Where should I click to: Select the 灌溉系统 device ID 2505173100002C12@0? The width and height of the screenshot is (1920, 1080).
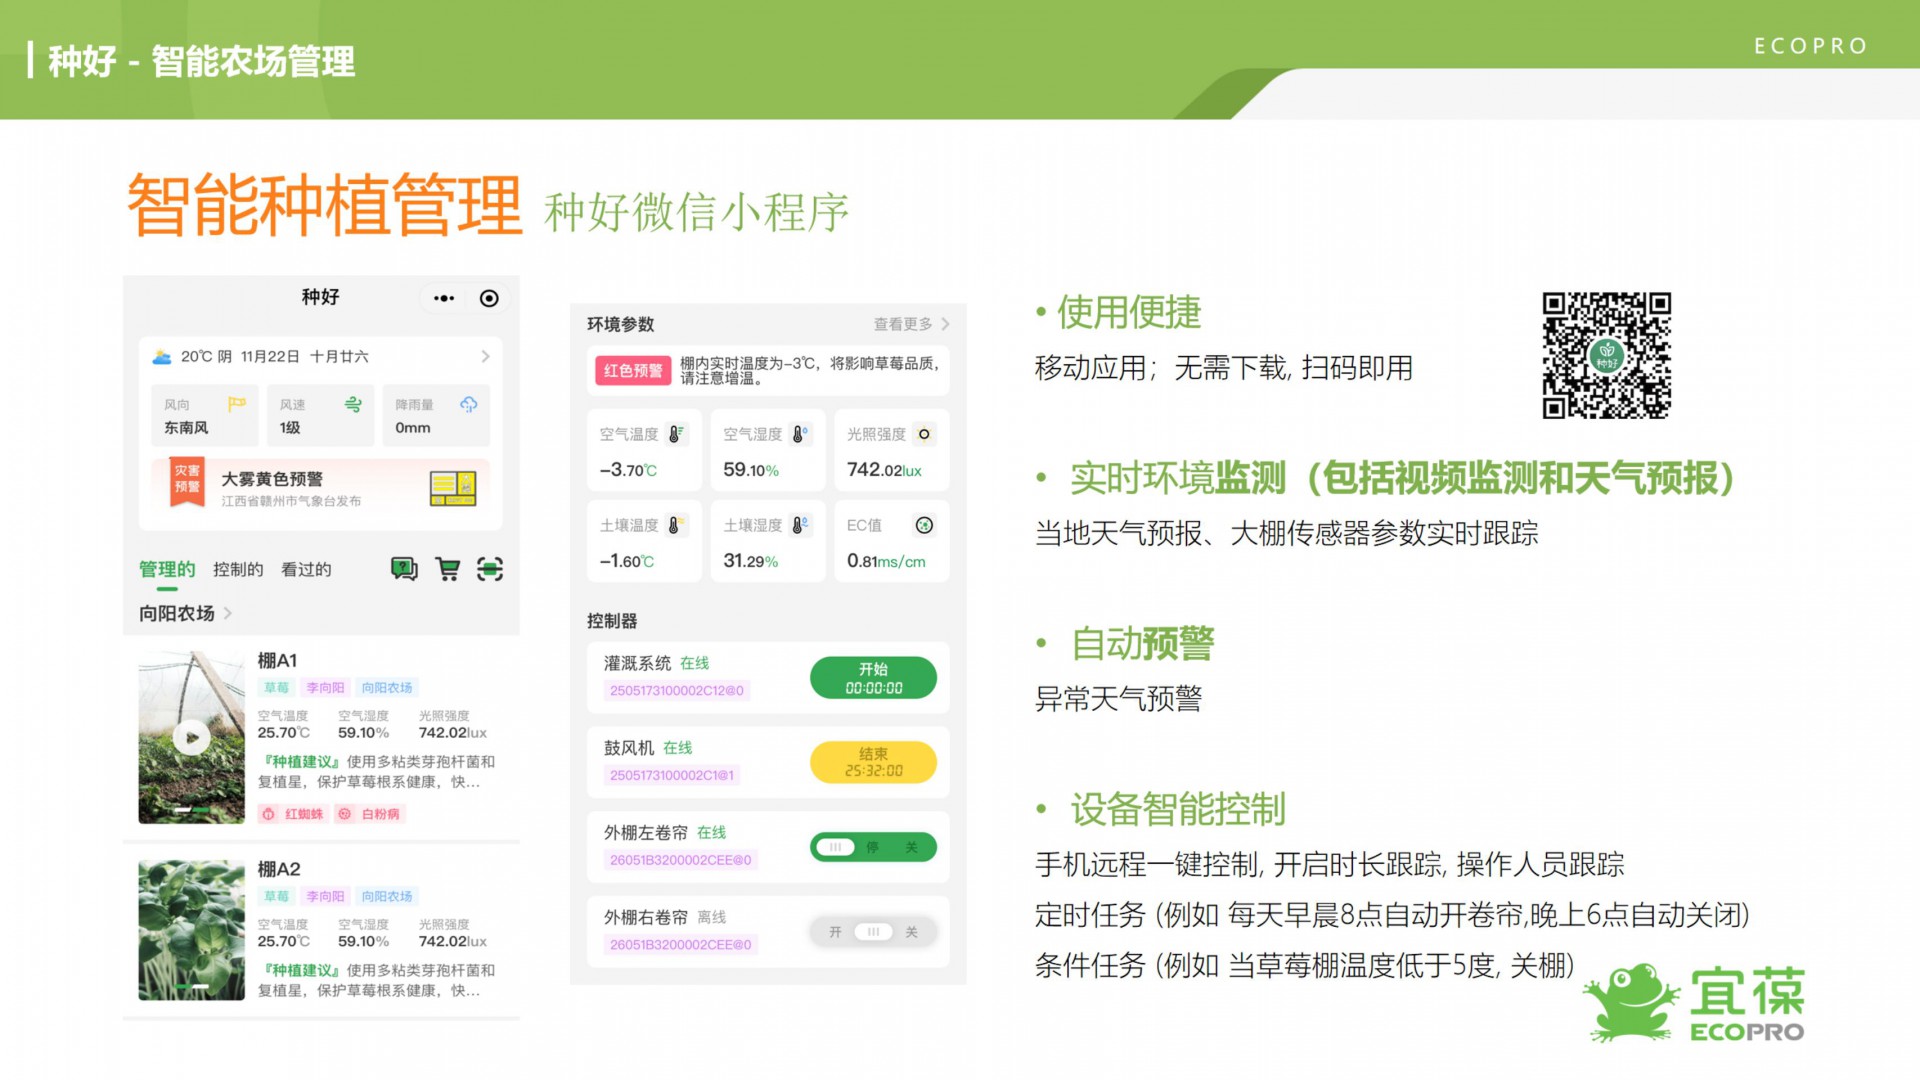677,691
